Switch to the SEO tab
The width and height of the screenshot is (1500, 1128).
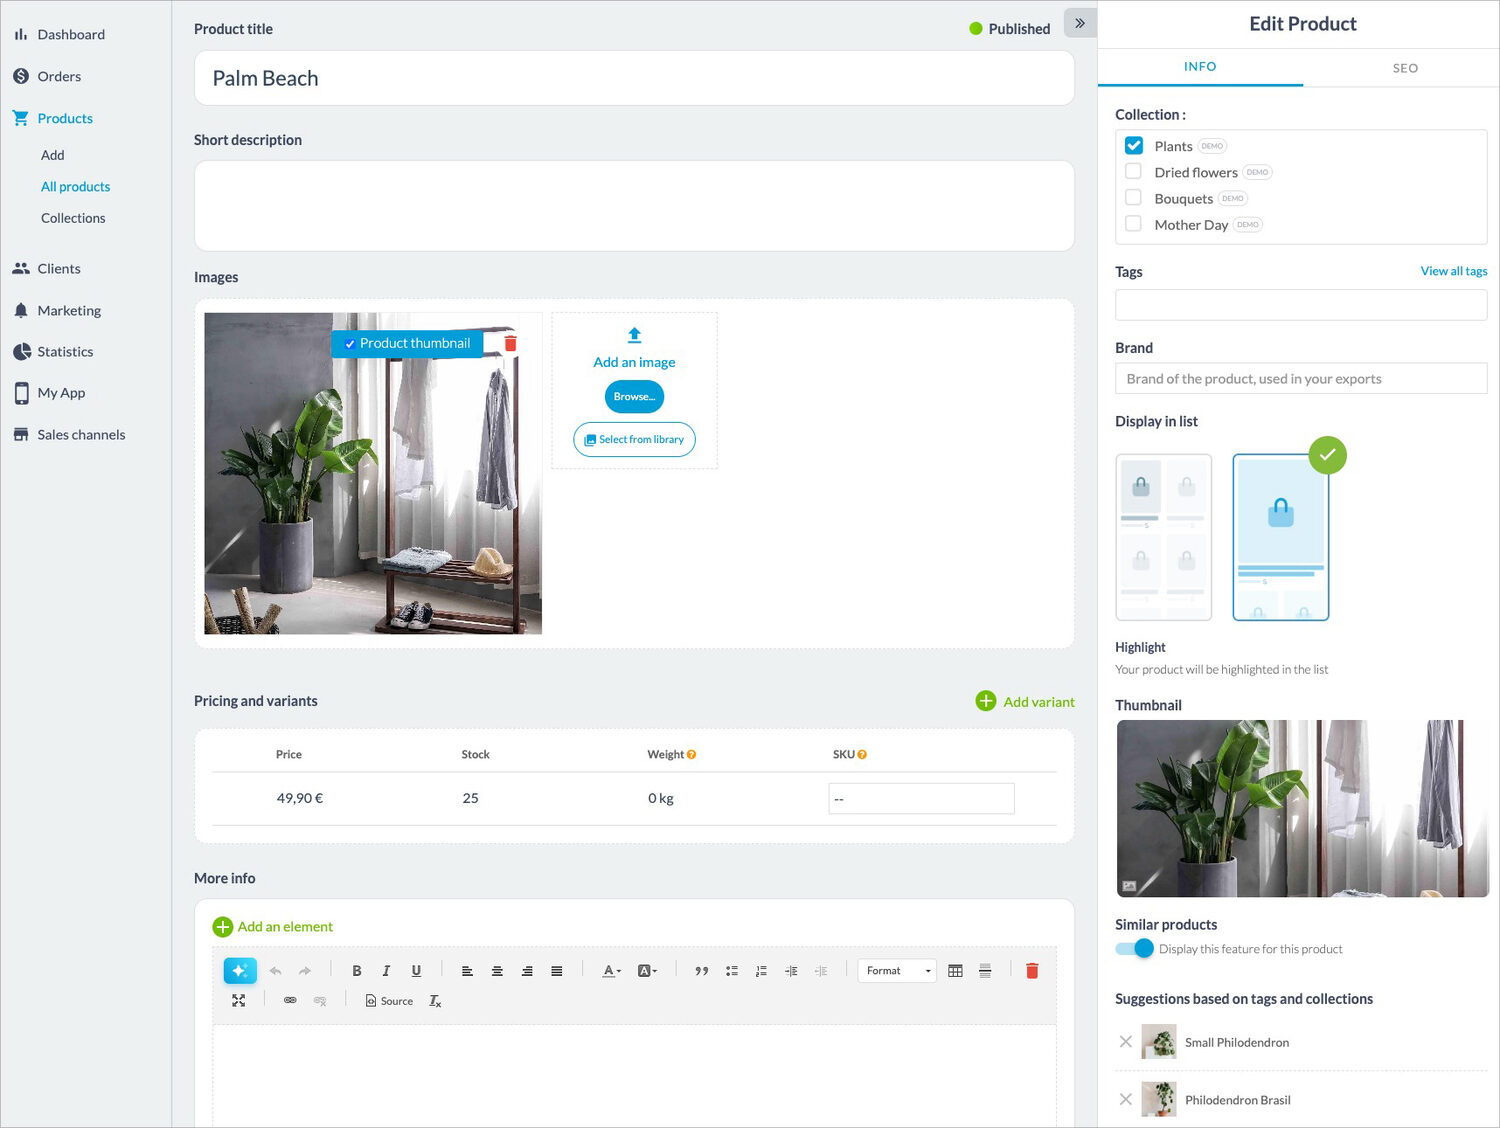(1405, 68)
